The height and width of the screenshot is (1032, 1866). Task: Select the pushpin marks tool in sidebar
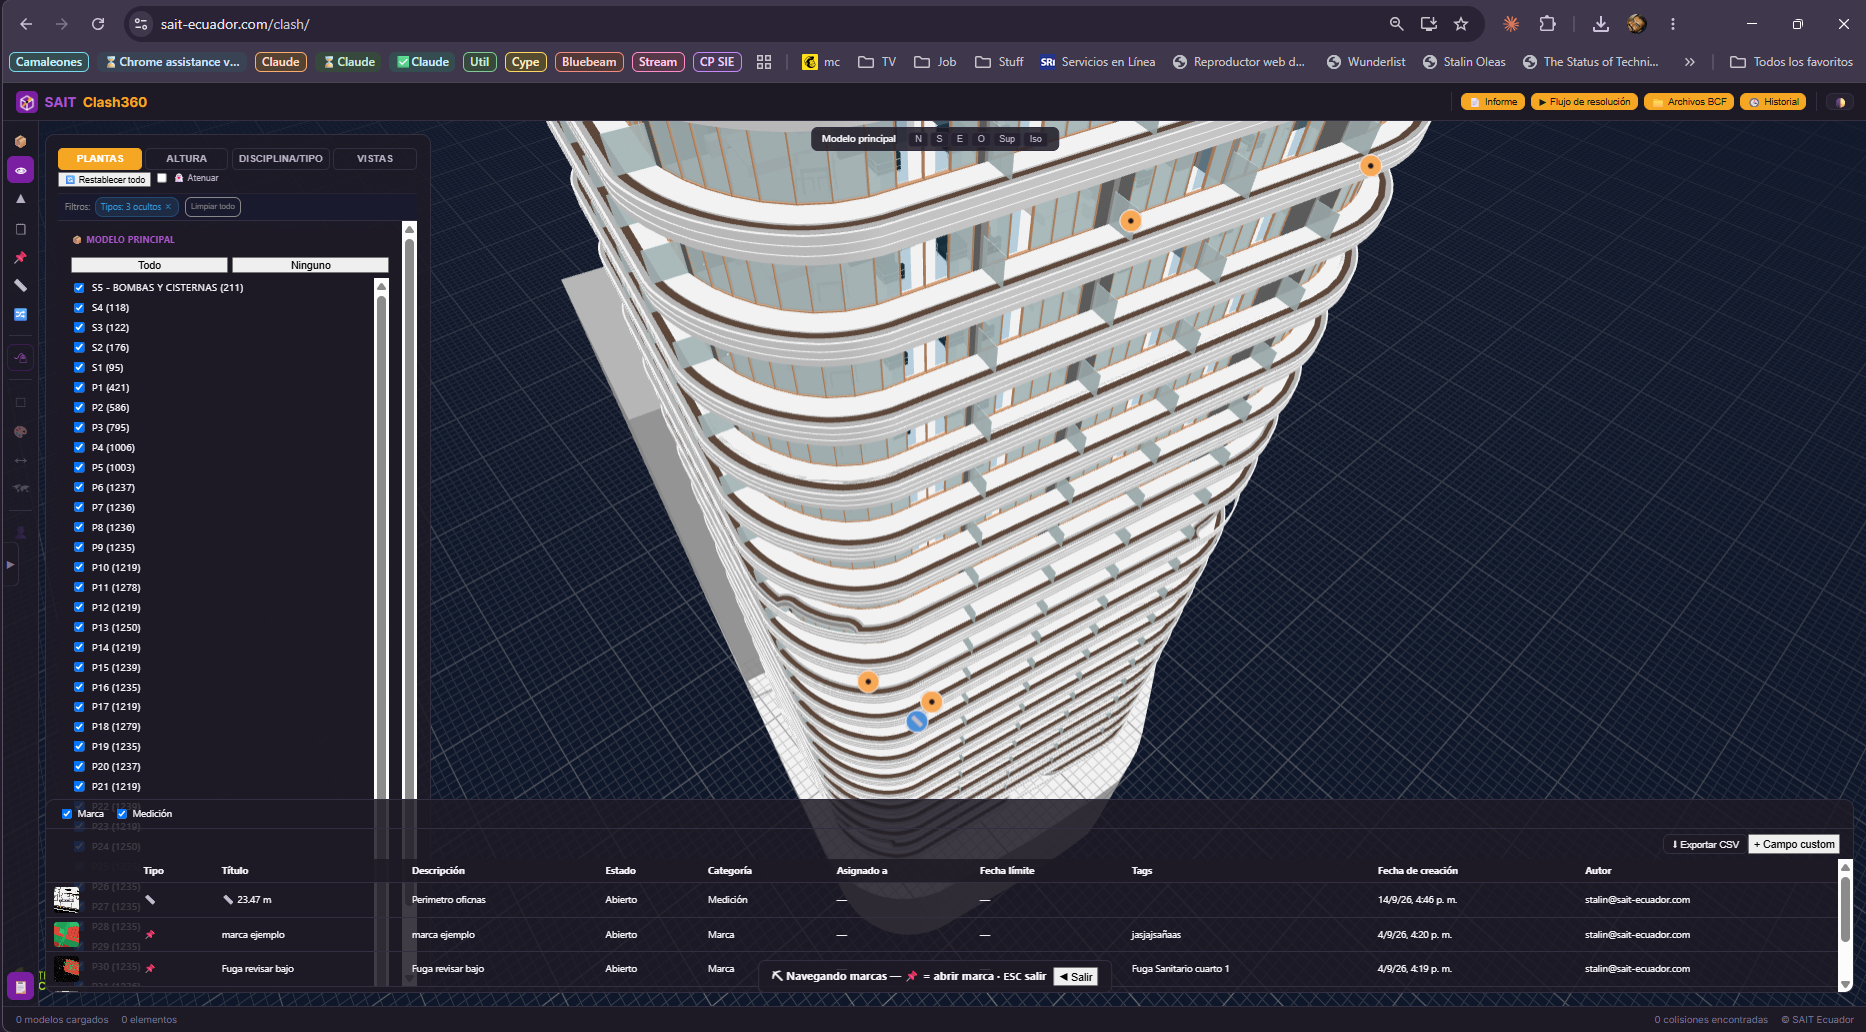tap(20, 257)
